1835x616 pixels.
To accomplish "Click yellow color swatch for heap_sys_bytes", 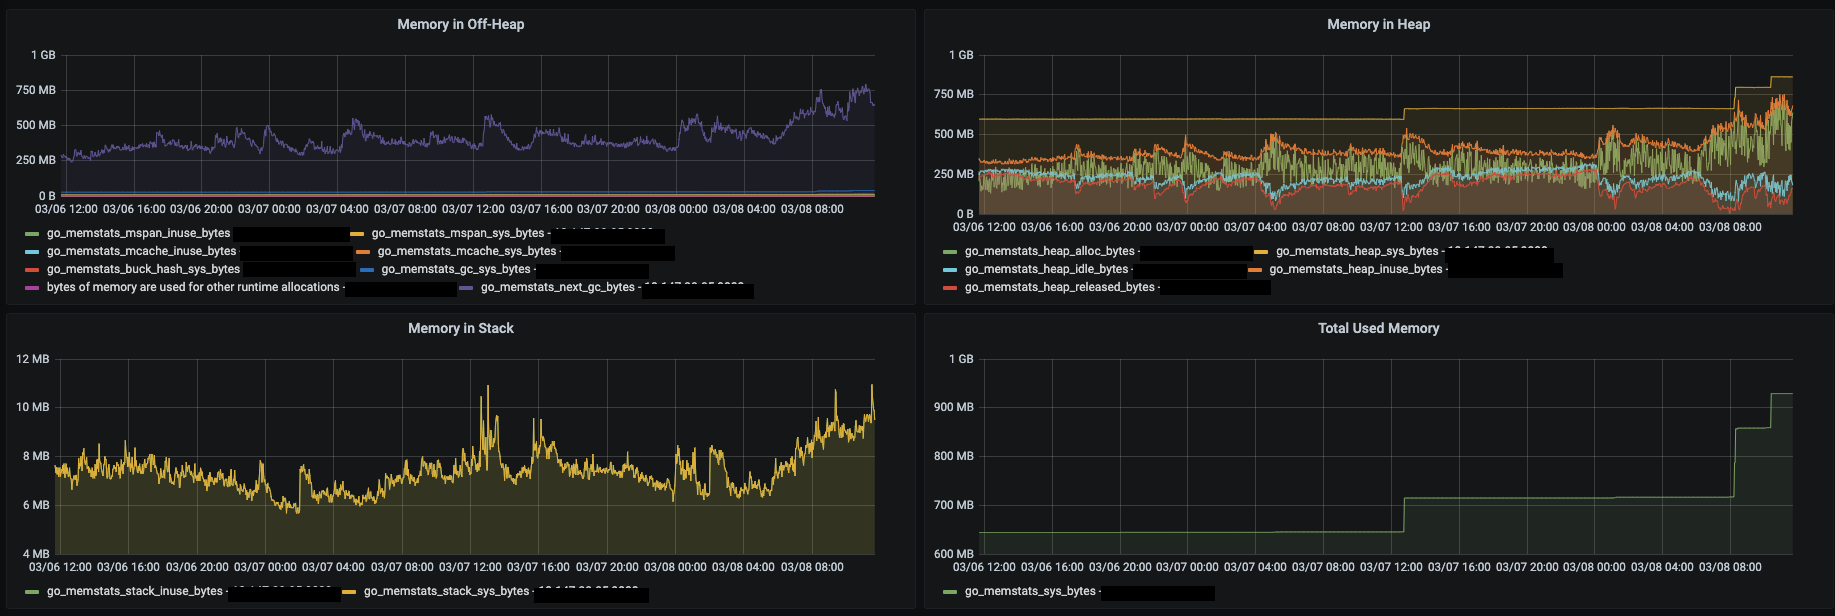I will [x=1261, y=252].
